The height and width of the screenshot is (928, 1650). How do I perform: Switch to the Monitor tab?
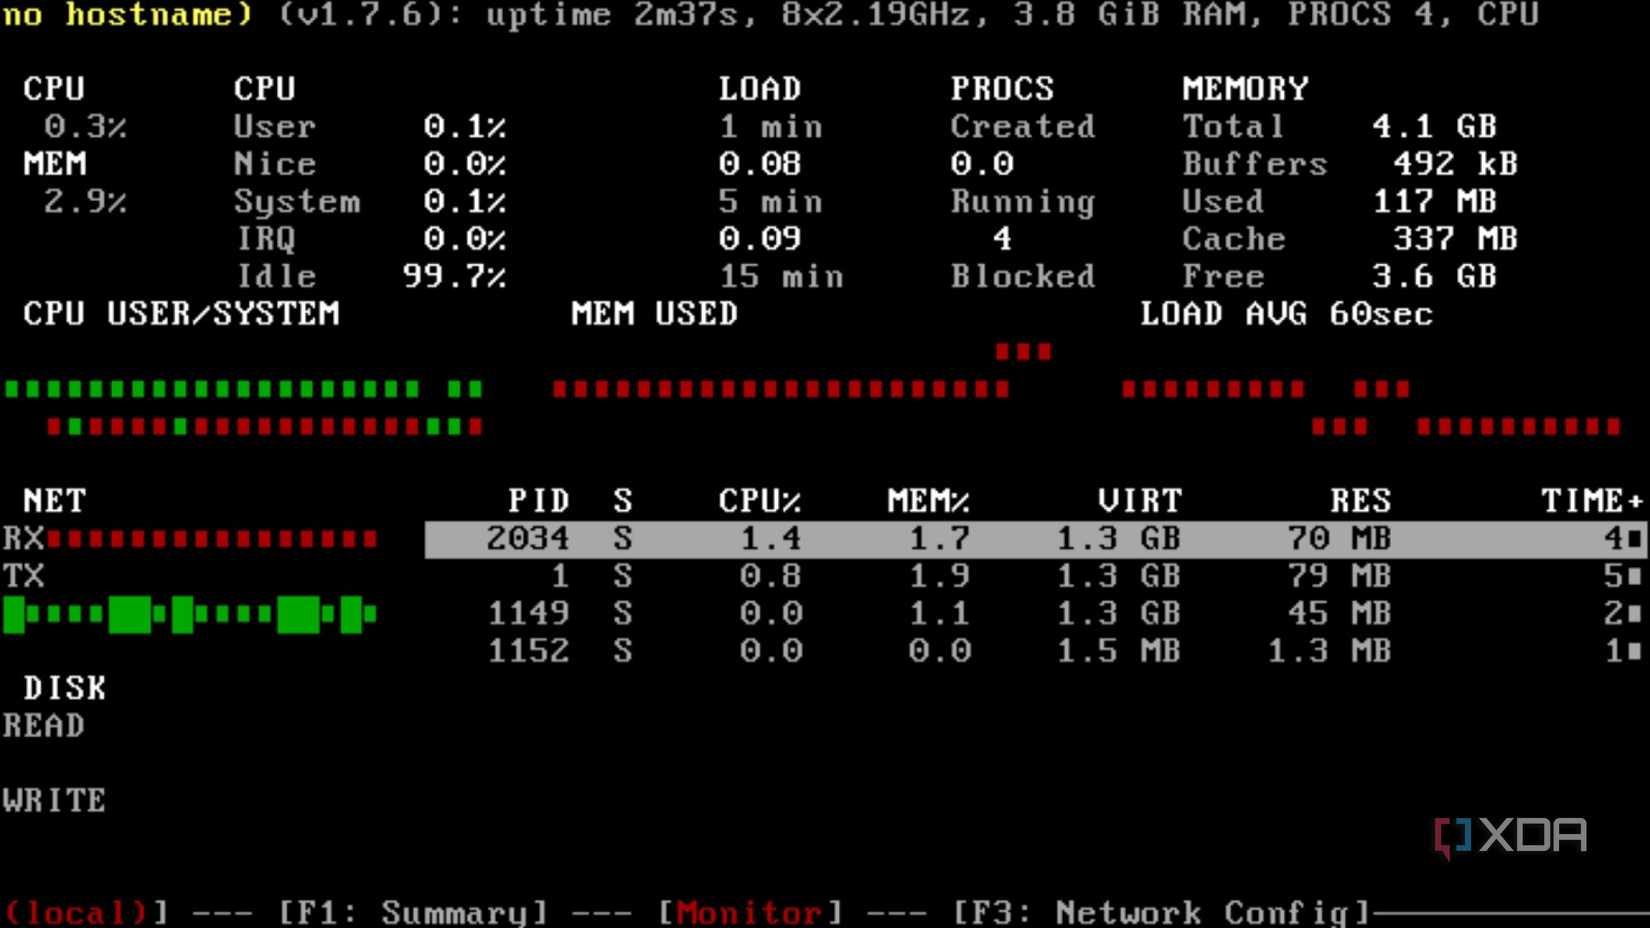tap(749, 911)
